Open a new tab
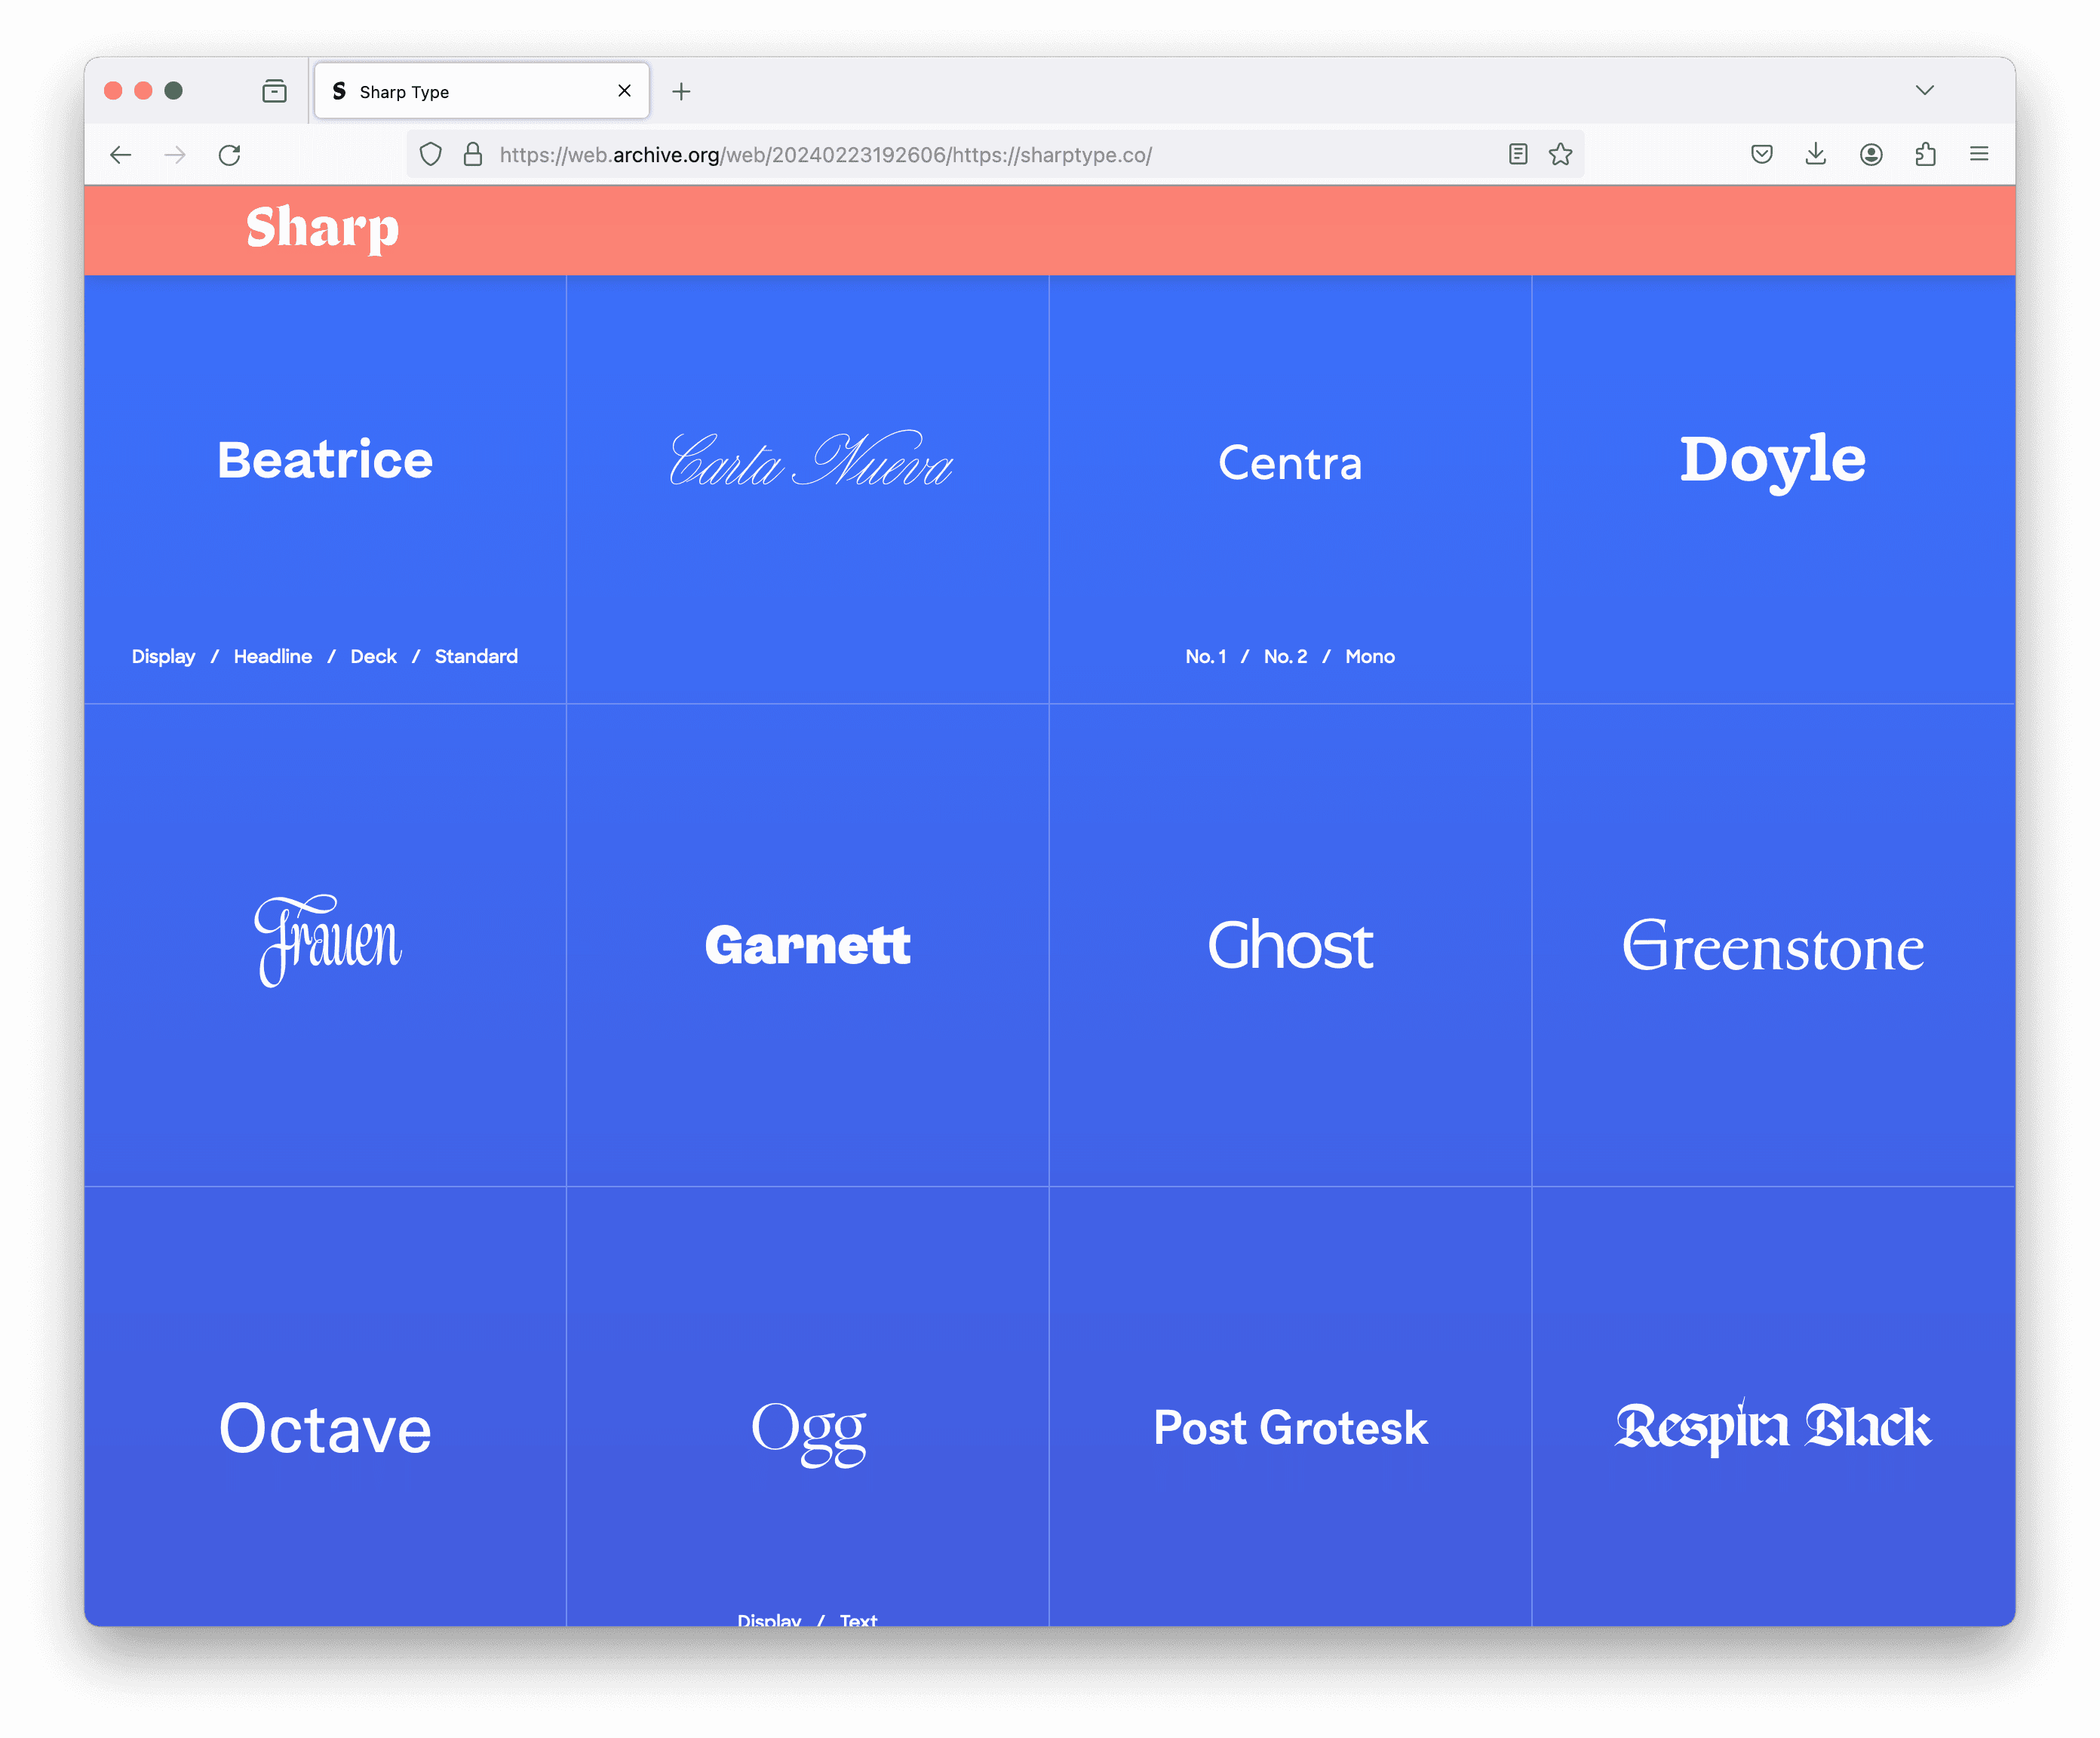This screenshot has height=1738, width=2100. click(681, 92)
